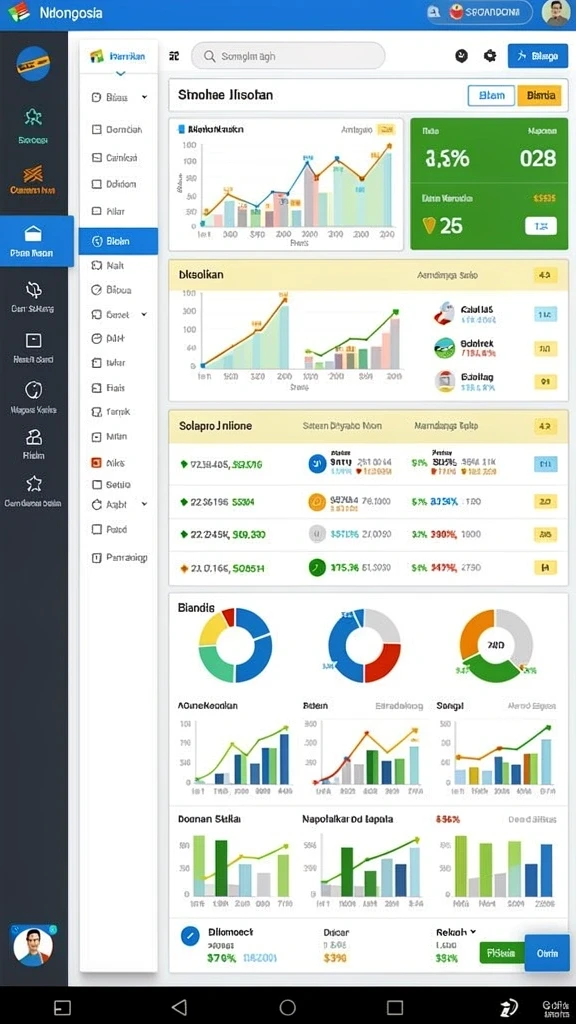Tap the Android back triangle navigation button
Screen dimensions: 576x1024
[179, 1006]
